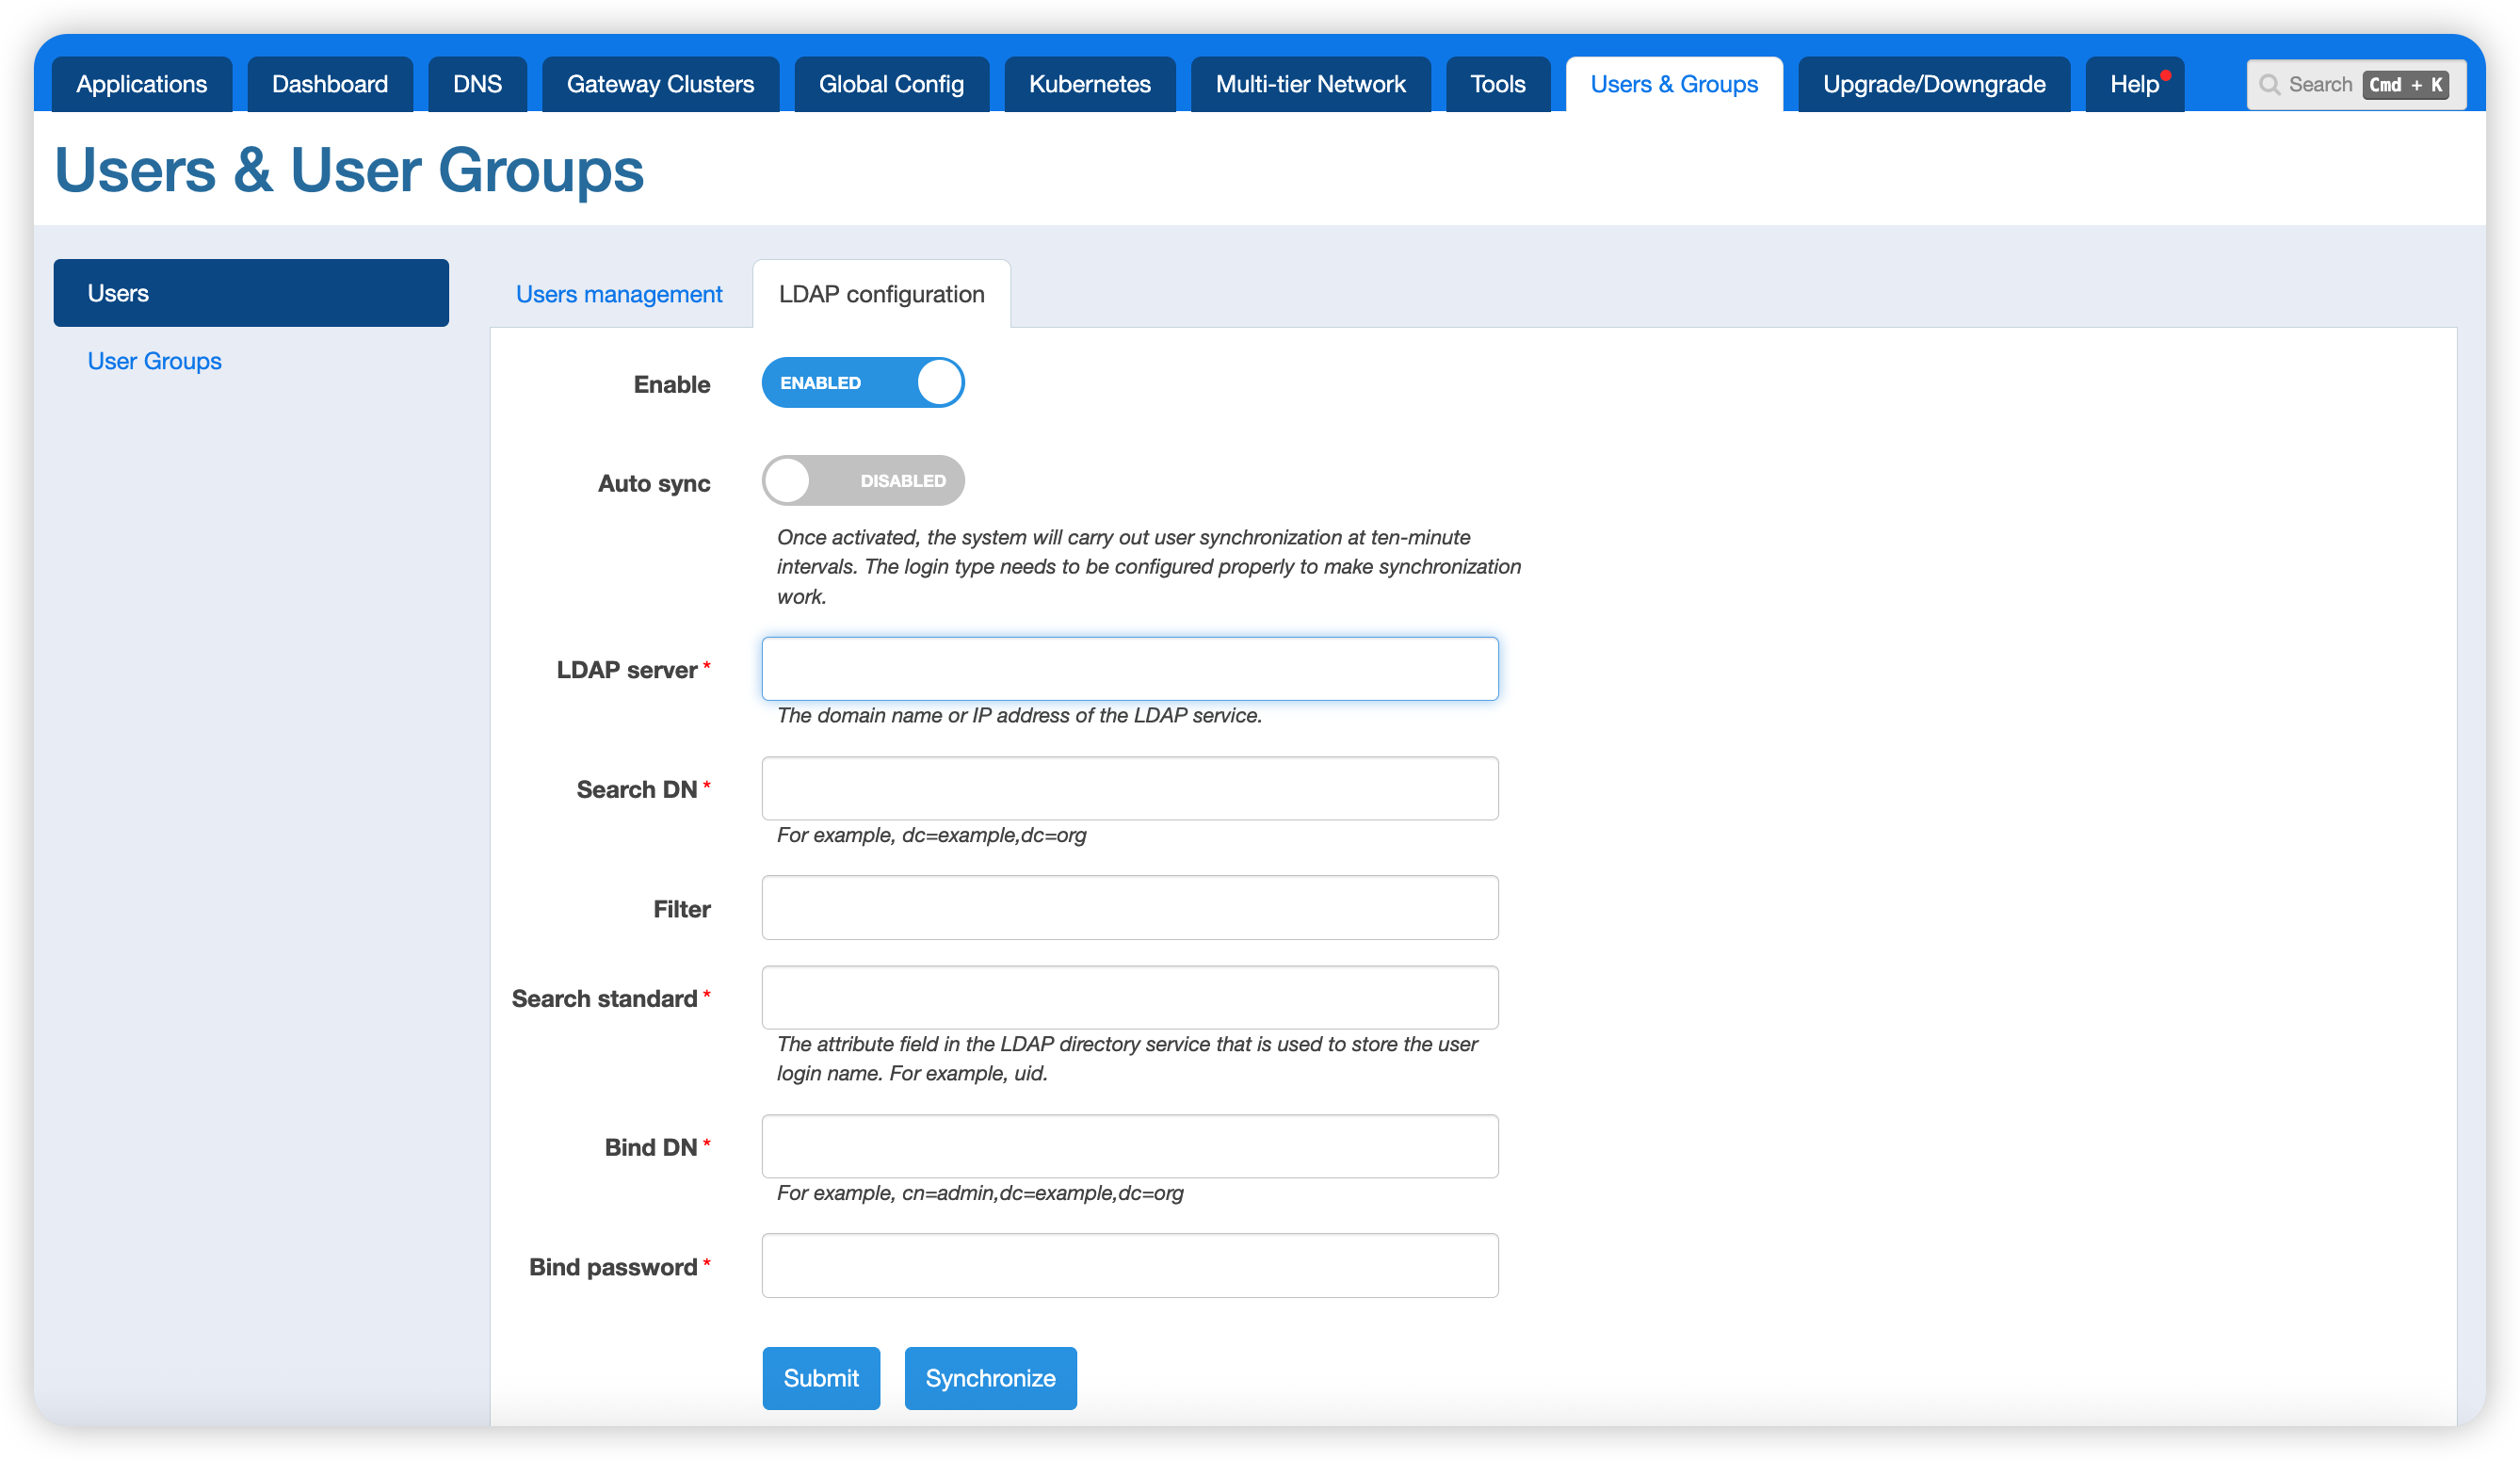
Task: Turn on the Auto sync toggle
Action: tap(862, 481)
